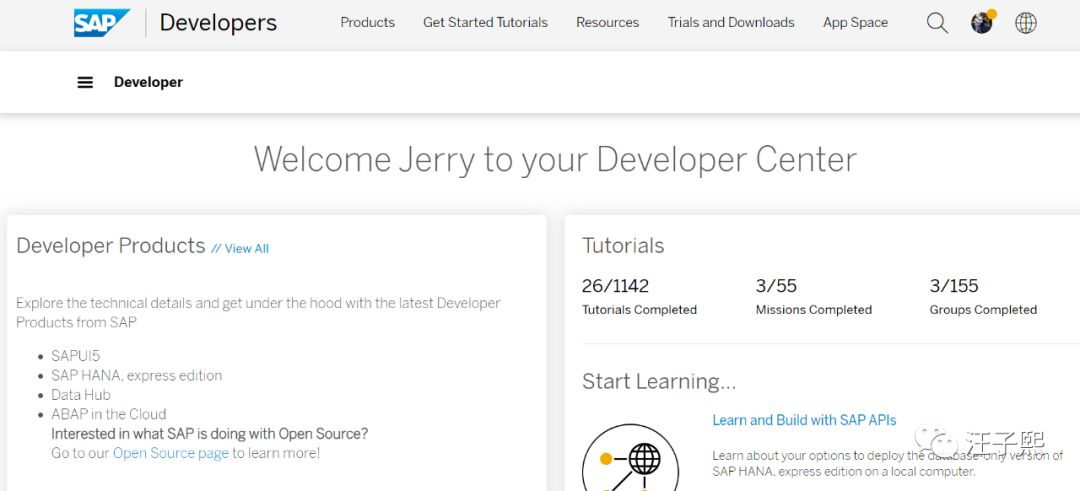The width and height of the screenshot is (1080, 491).
Task: Open the globe language selector
Action: (x=1026, y=23)
